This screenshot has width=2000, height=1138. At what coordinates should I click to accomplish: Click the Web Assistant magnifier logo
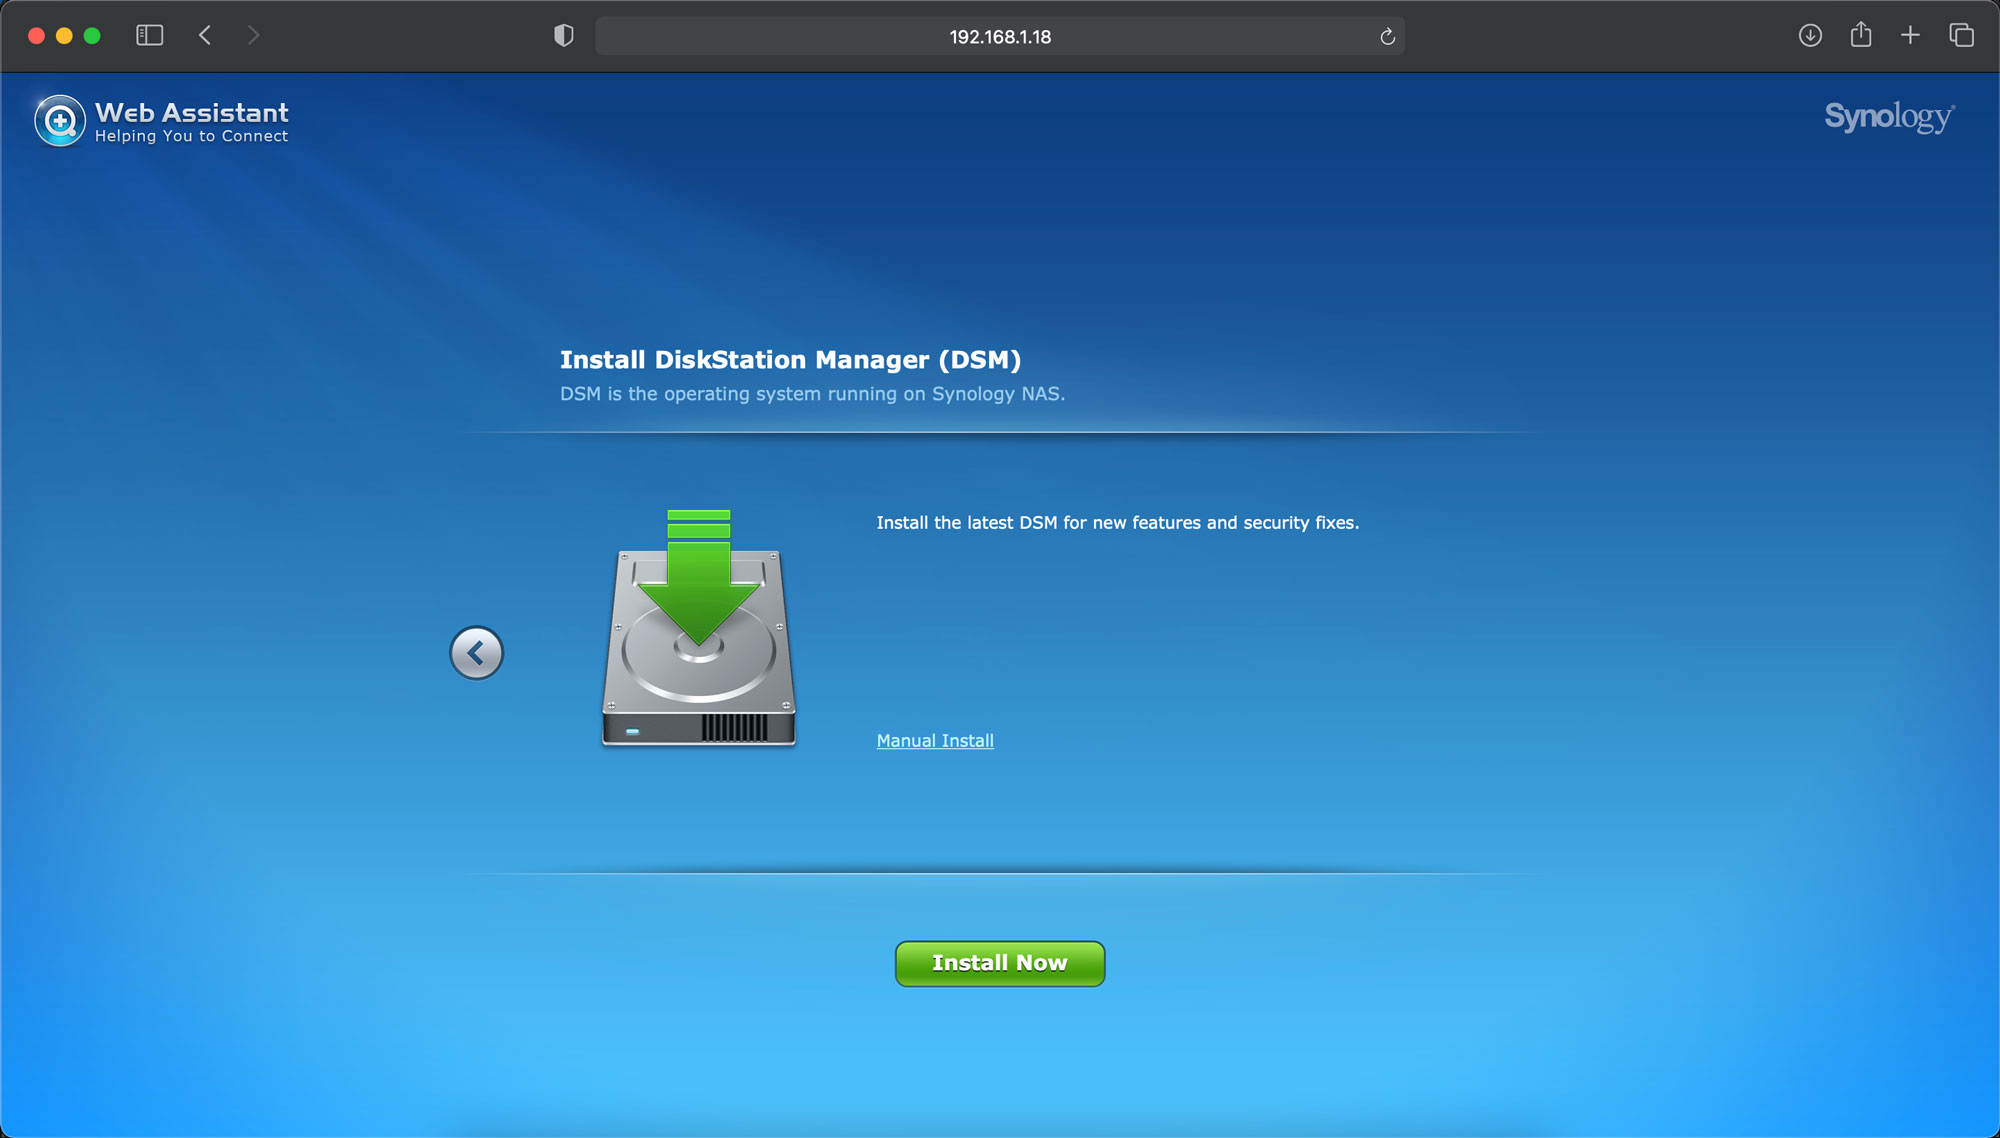[x=60, y=121]
